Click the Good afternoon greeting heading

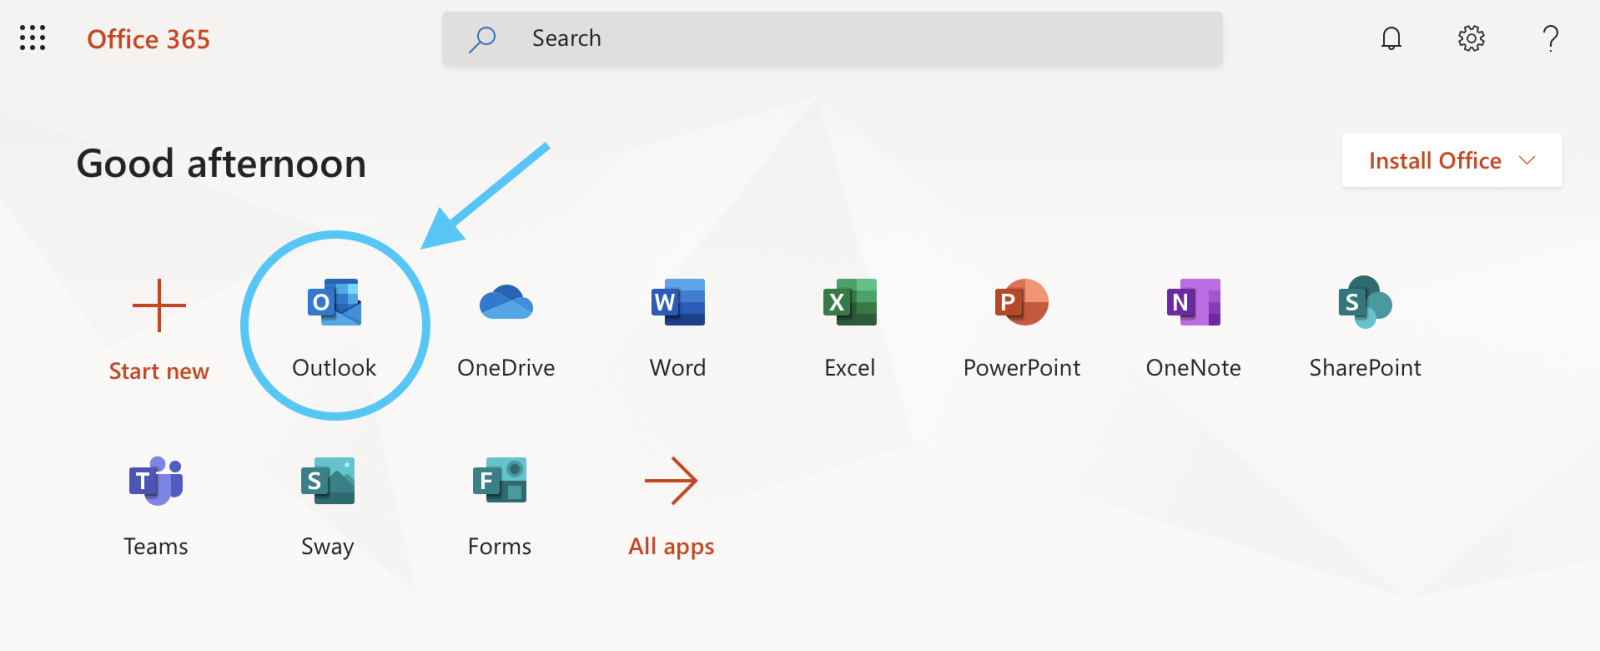(222, 164)
